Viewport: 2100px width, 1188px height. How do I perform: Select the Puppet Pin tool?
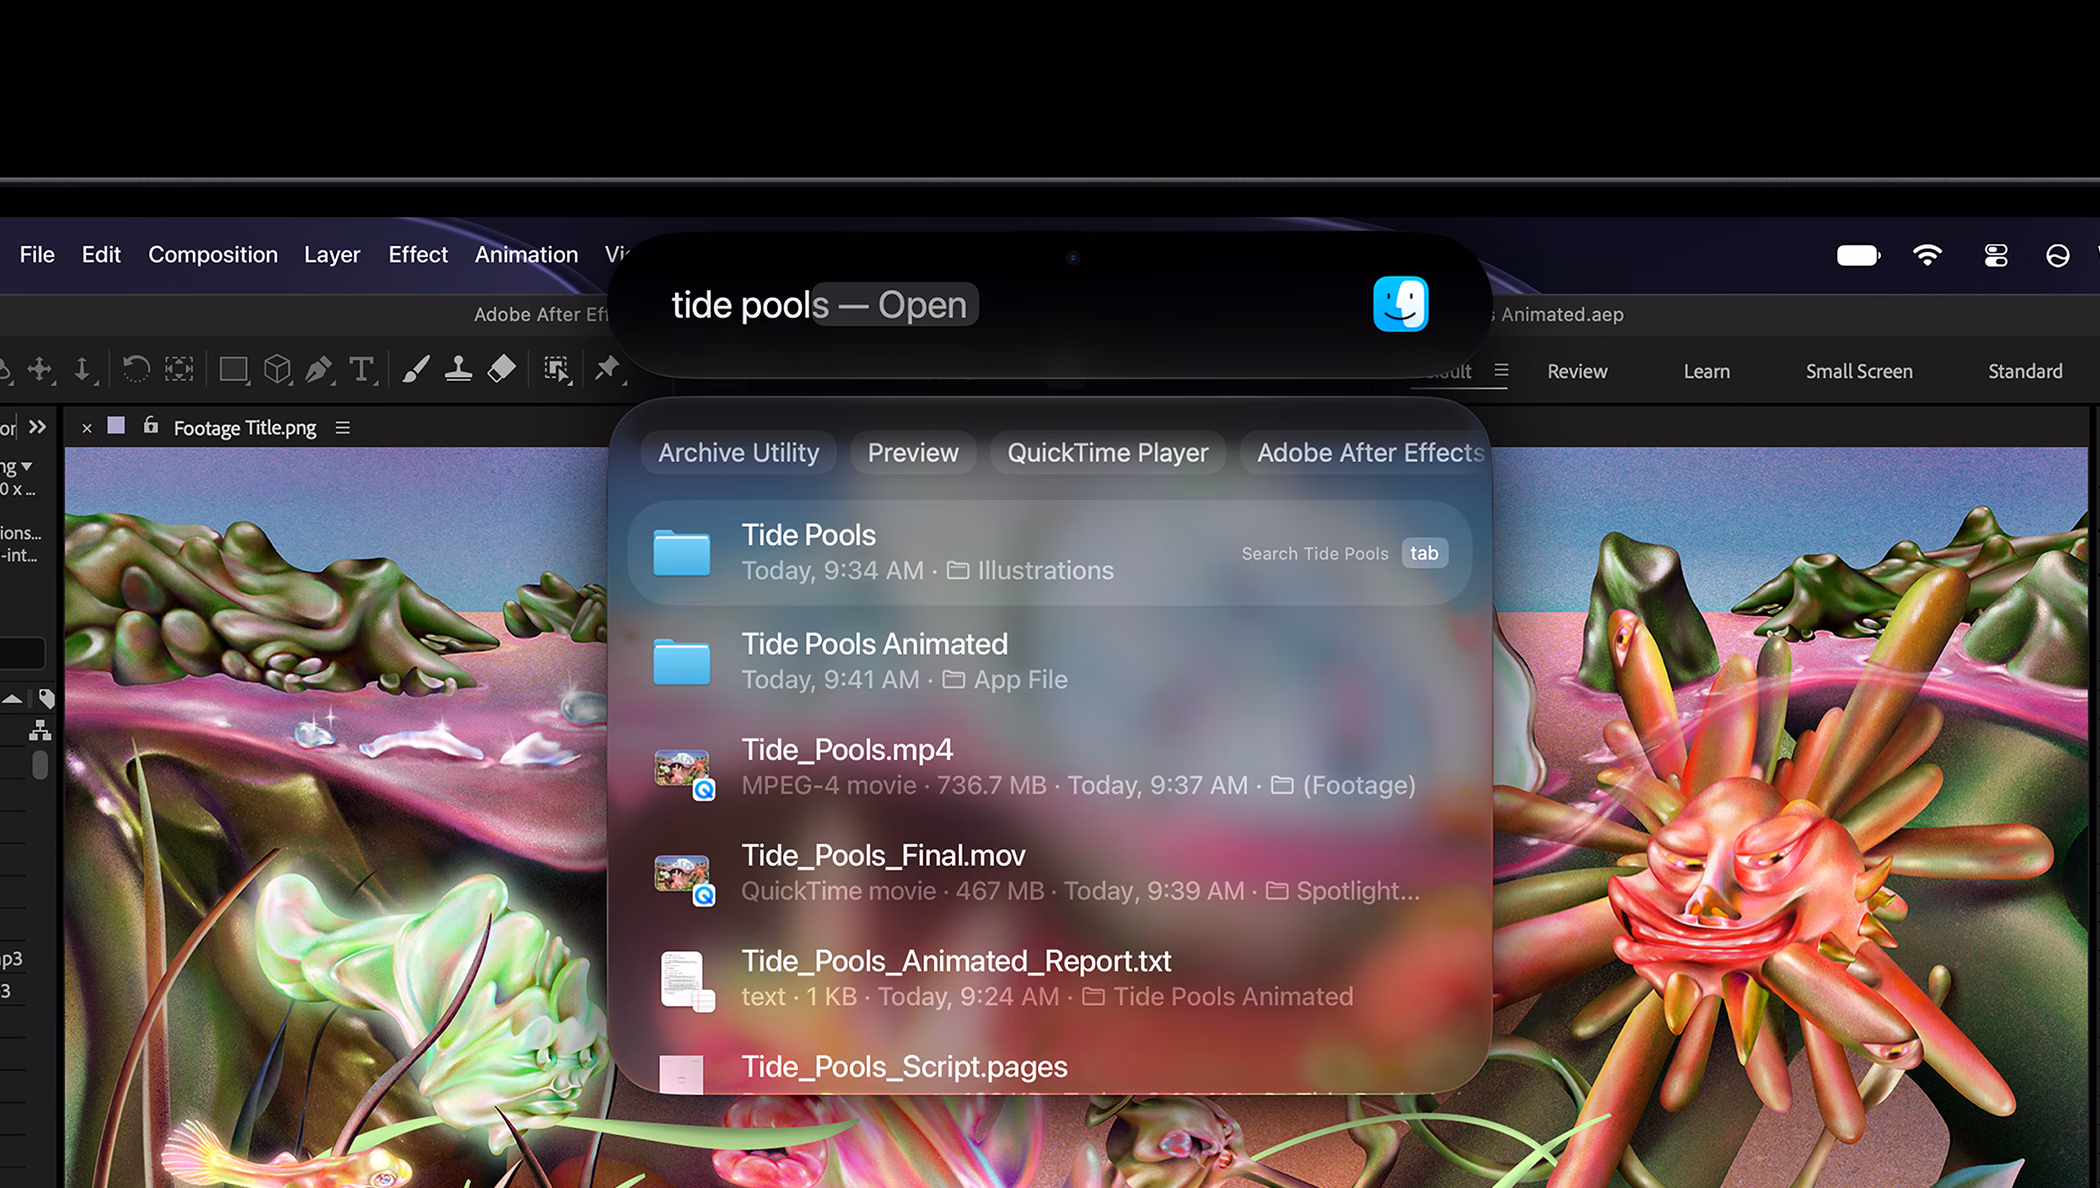pyautogui.click(x=607, y=369)
